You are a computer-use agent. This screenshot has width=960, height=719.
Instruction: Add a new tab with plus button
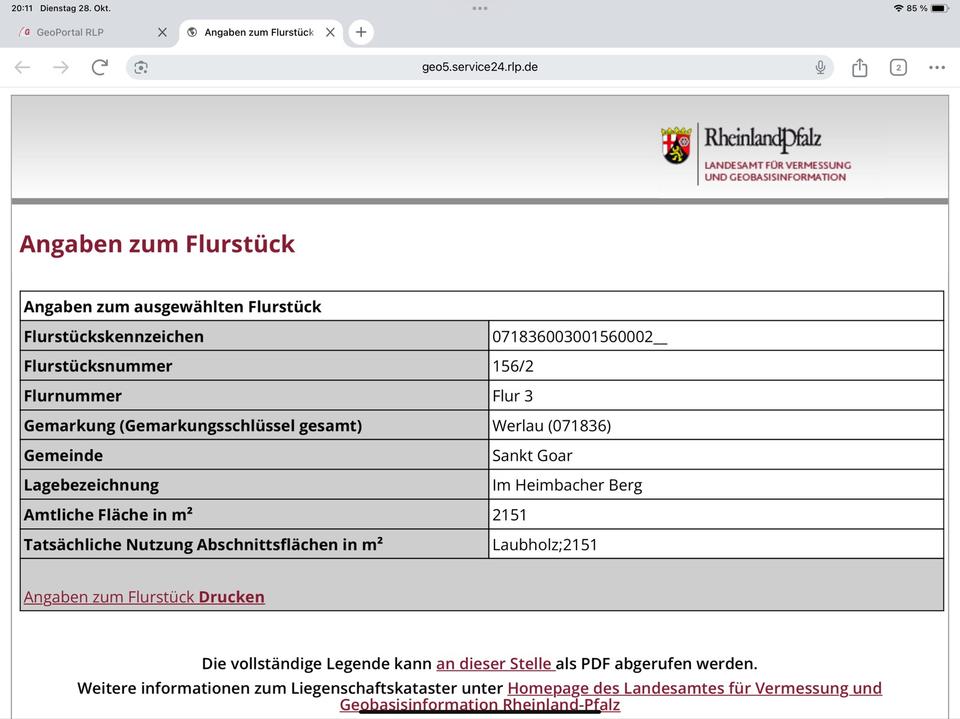pyautogui.click(x=361, y=32)
